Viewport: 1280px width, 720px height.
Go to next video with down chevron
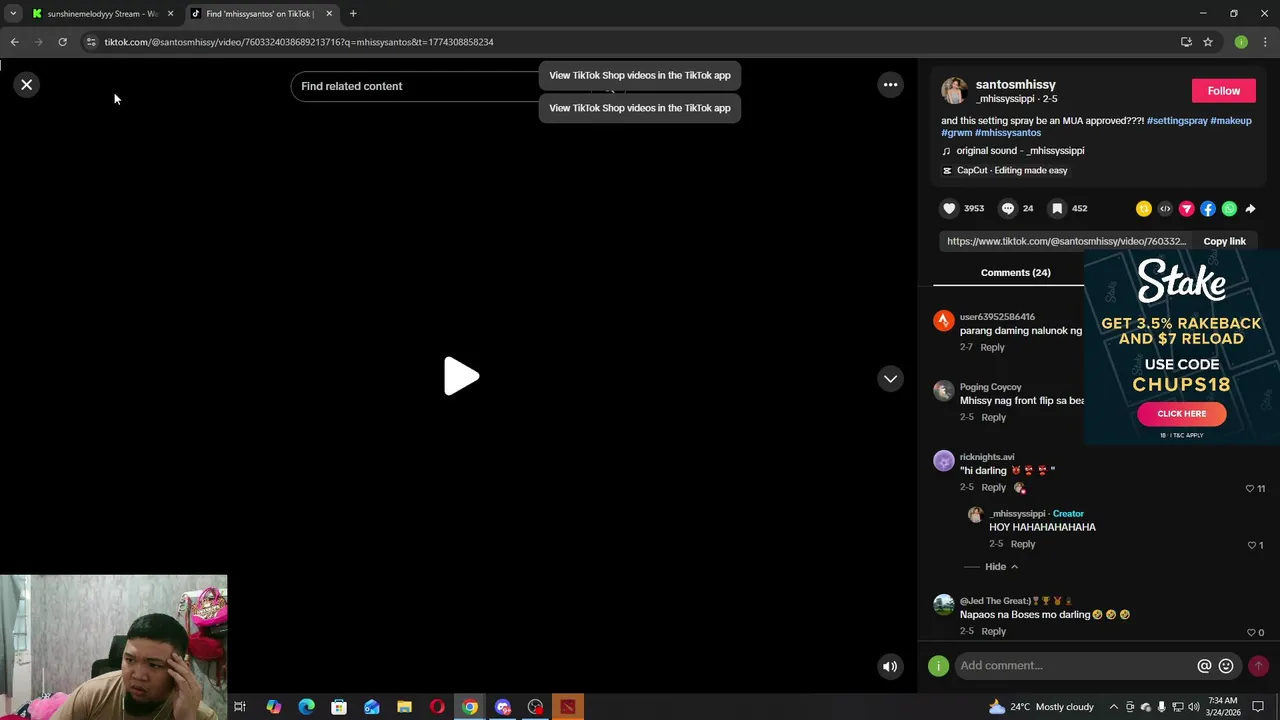coord(890,379)
